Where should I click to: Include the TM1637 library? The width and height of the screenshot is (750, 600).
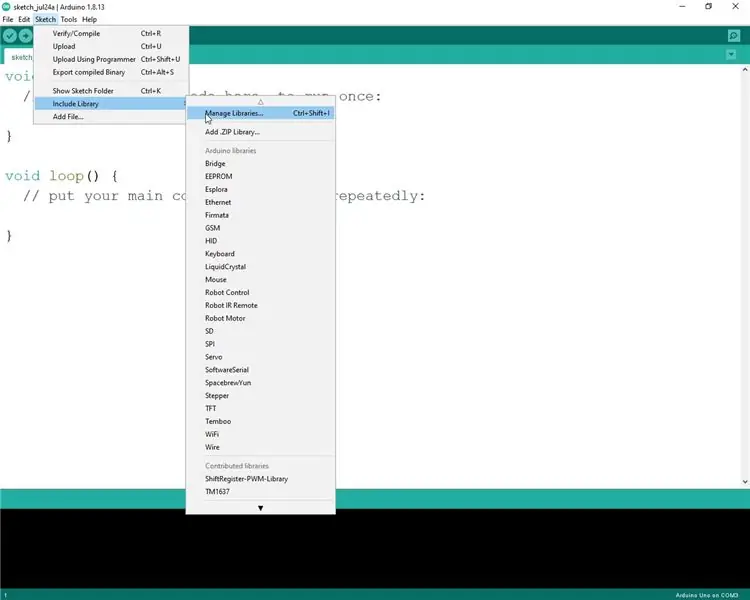260,492
